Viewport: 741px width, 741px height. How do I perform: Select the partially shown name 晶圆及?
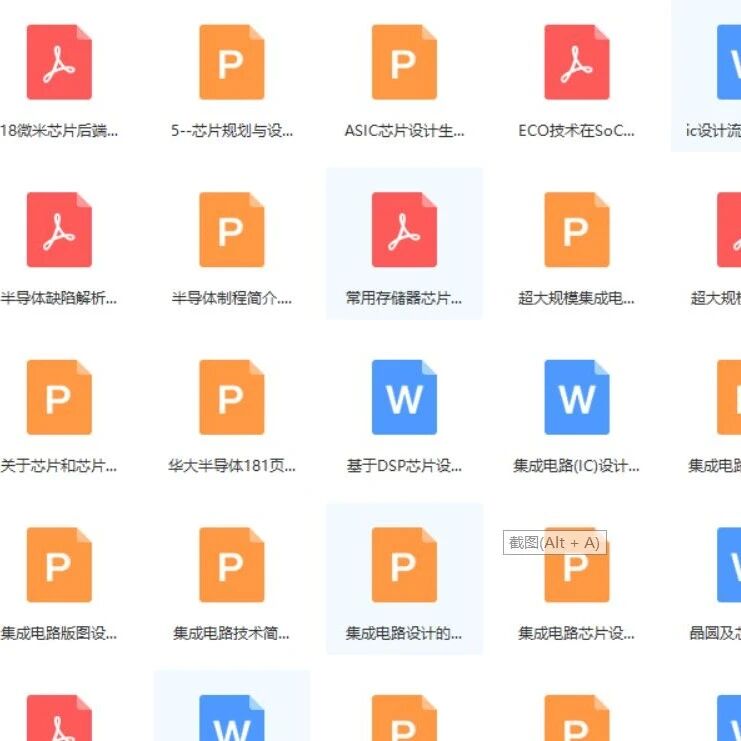pos(715,633)
